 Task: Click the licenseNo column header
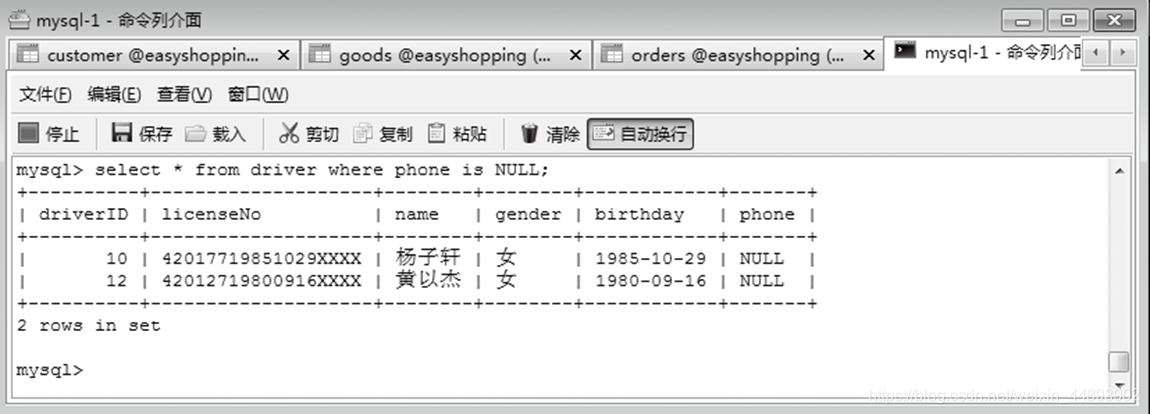[211, 214]
